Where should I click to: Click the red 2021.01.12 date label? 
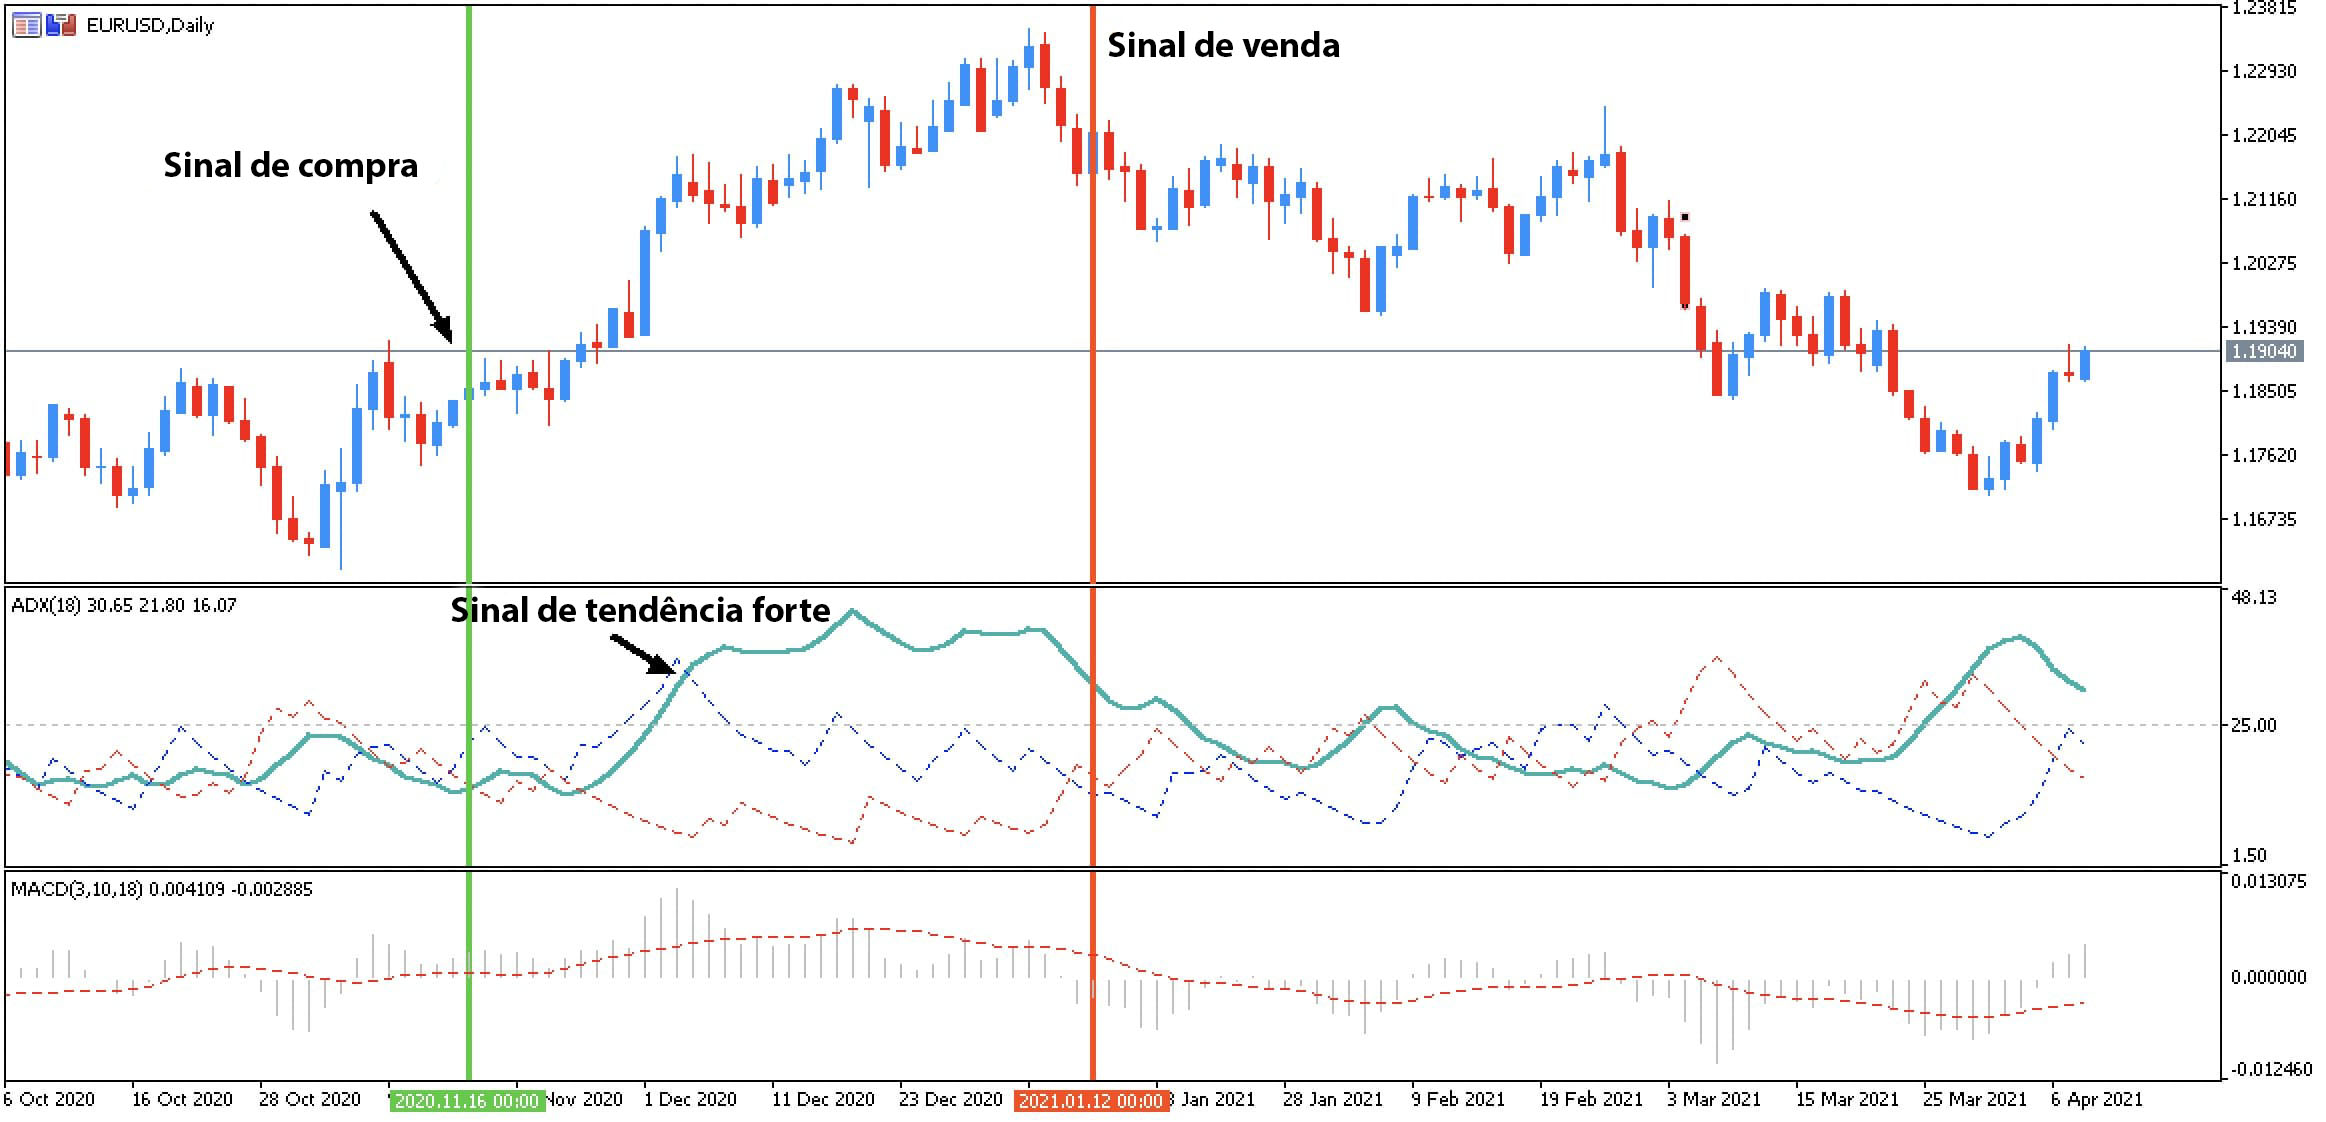click(x=1091, y=1101)
